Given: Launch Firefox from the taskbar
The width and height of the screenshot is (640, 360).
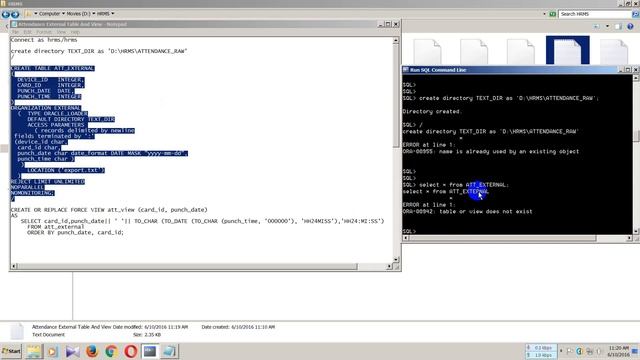Looking at the screenshot, I should click(92, 351).
